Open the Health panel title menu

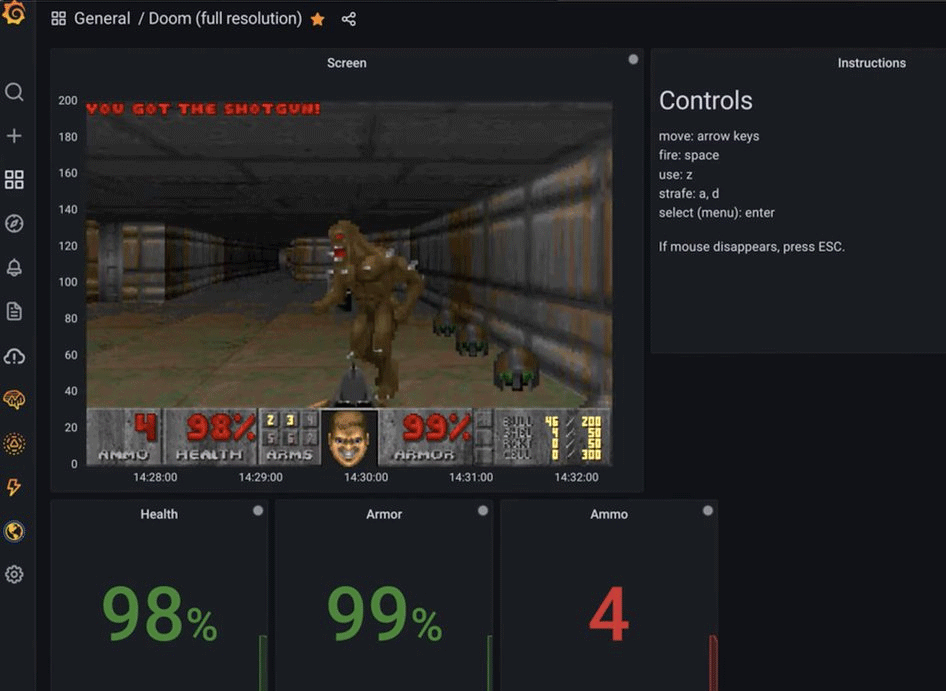pos(159,514)
